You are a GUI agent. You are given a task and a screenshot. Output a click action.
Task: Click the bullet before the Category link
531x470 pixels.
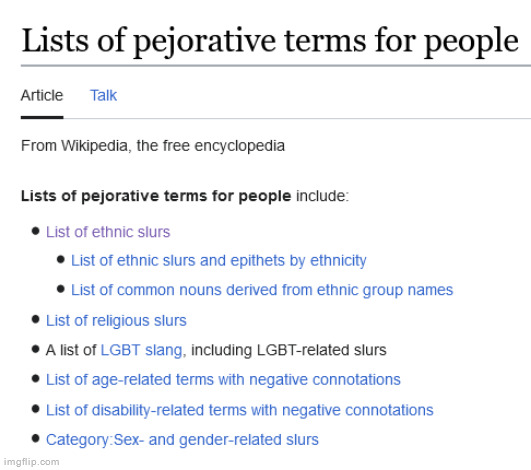(x=36, y=439)
